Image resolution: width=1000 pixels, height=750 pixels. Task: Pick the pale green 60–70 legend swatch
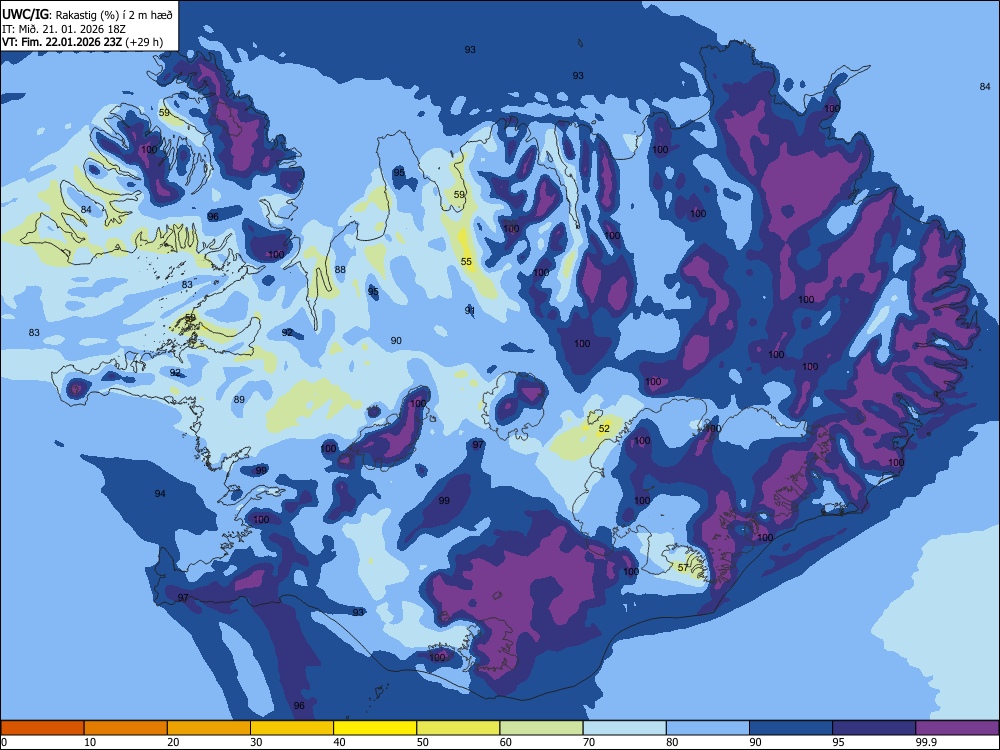point(541,728)
